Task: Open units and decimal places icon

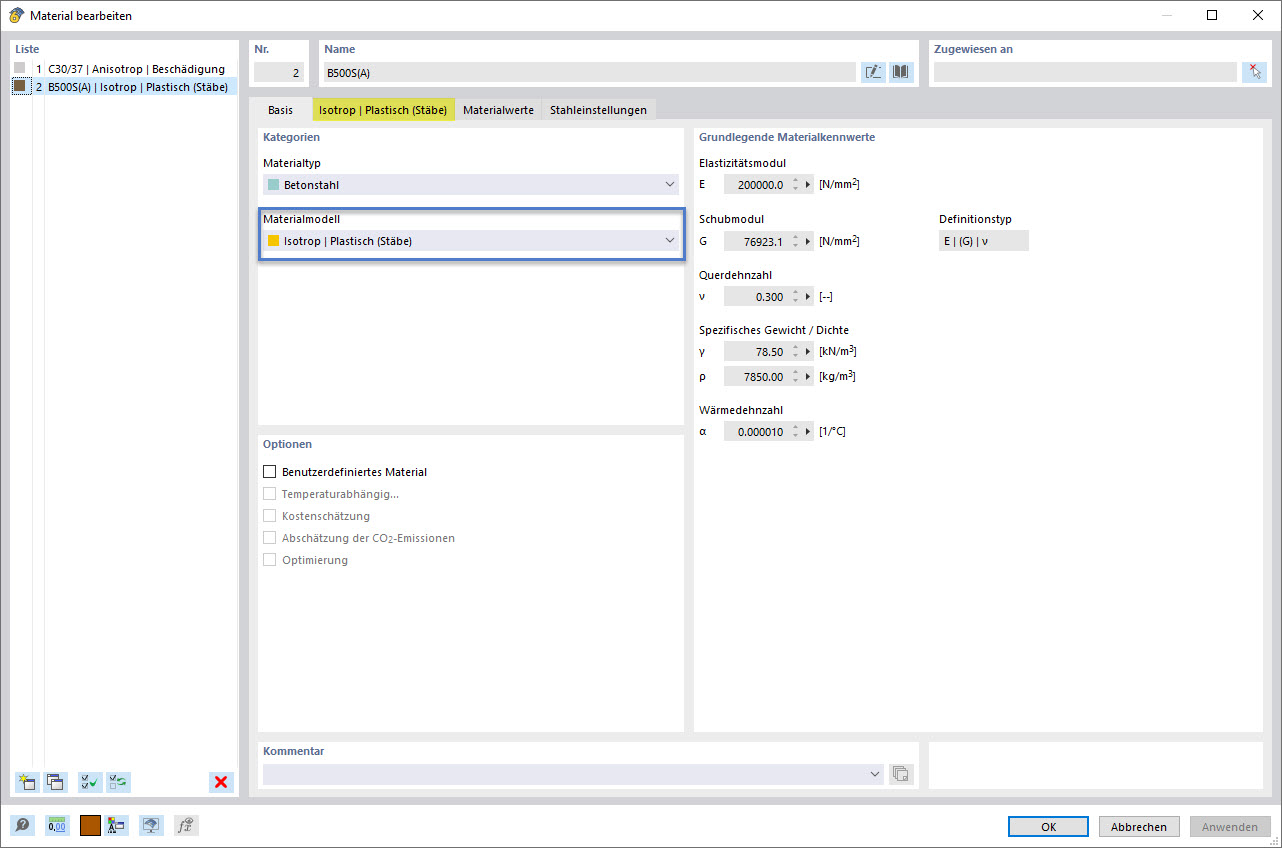Action: click(x=57, y=826)
